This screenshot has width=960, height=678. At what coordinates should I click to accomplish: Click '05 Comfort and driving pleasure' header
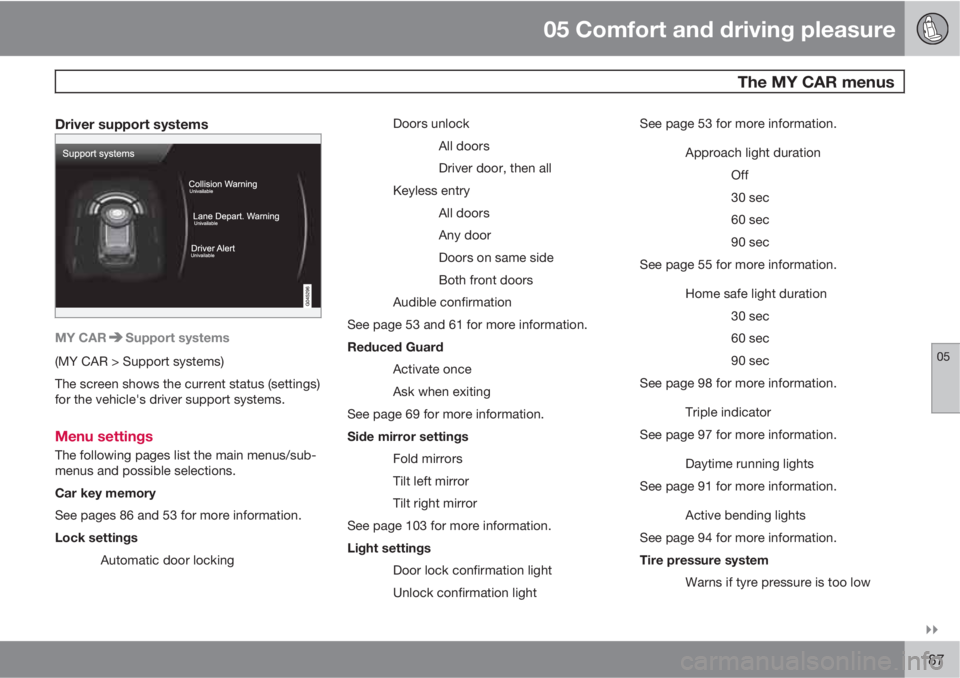coord(719,29)
